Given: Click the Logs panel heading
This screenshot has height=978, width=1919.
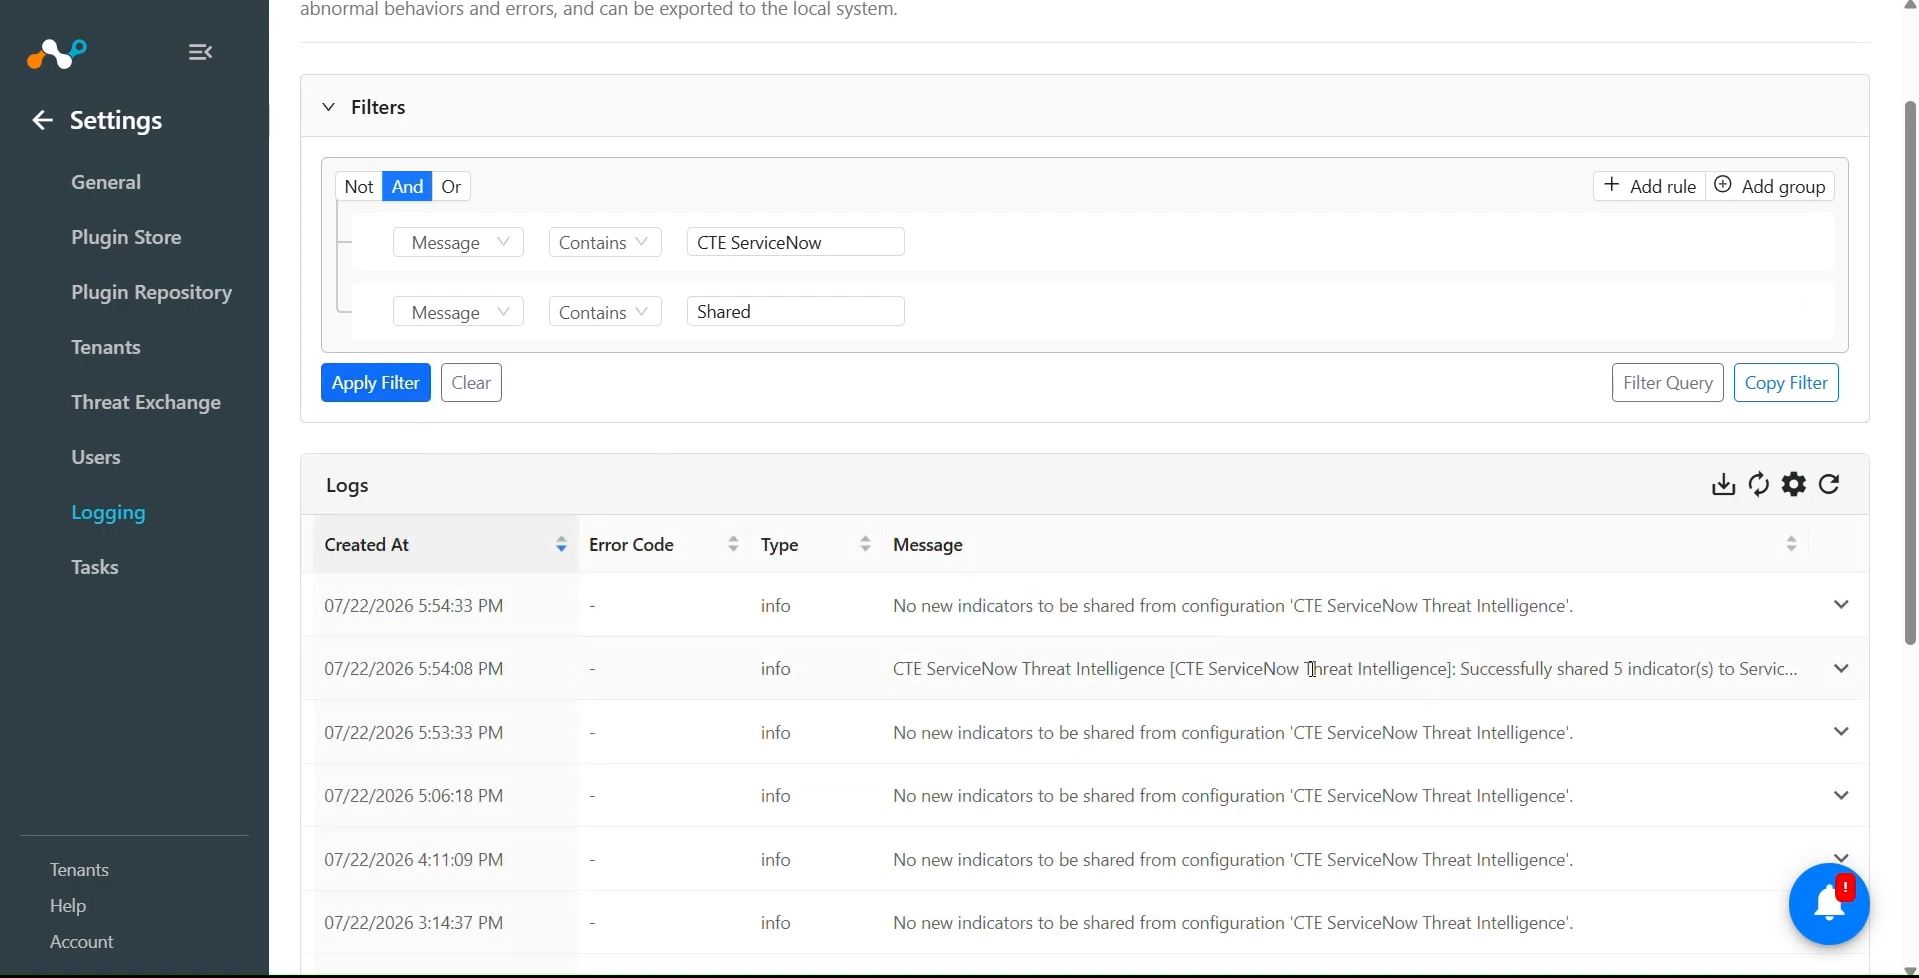Looking at the screenshot, I should (x=347, y=486).
